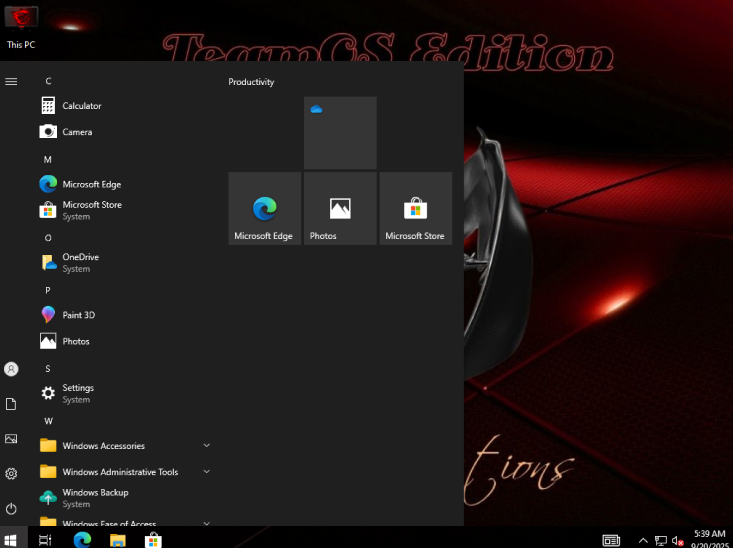Open File Explorer from the taskbar

(118, 540)
